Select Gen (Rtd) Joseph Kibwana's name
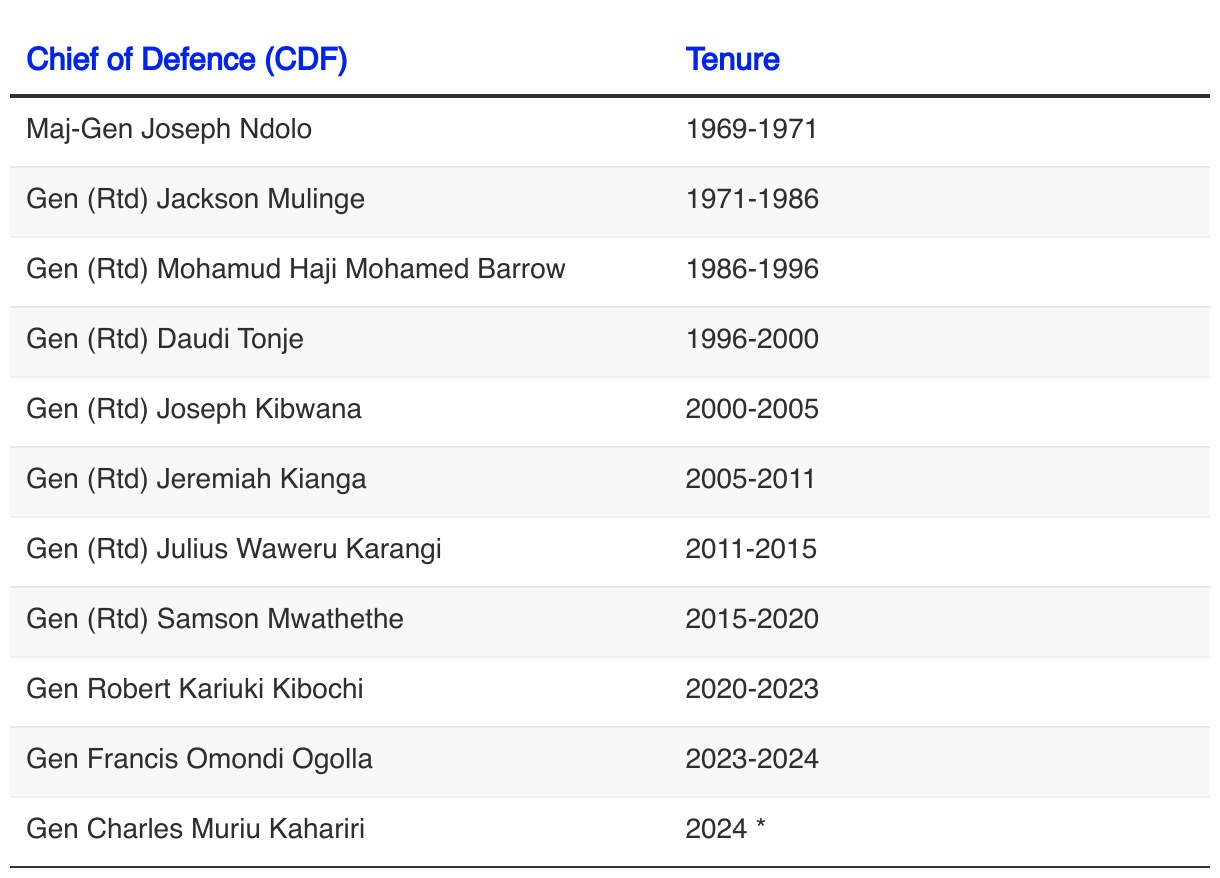This screenshot has width=1220, height=878. [x=194, y=409]
